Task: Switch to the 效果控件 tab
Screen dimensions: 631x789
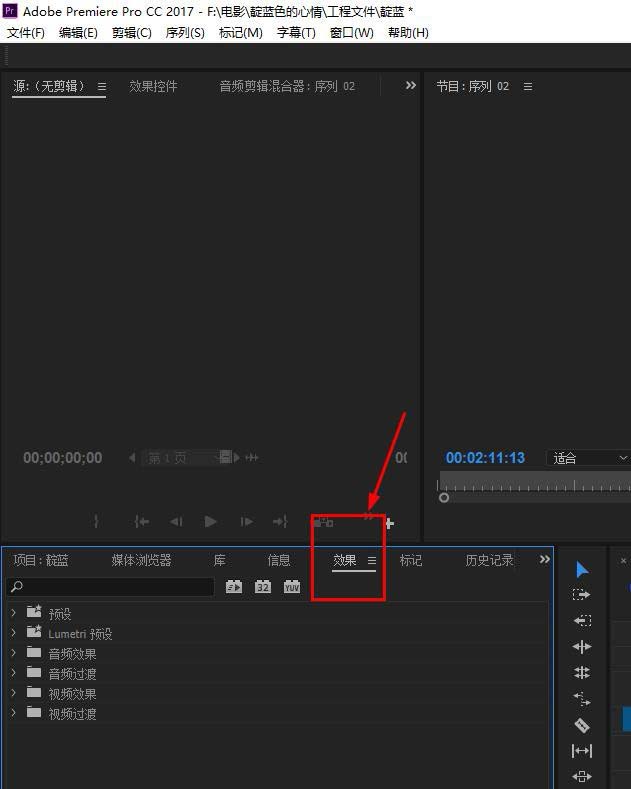Action: (153, 87)
